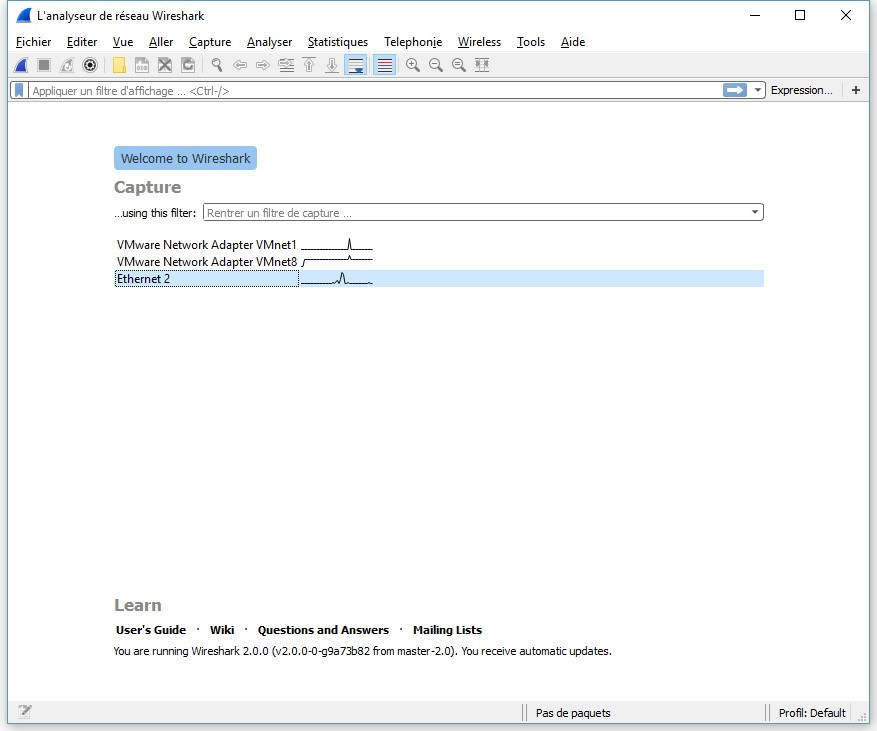Open the Editer menu
Viewport: 877px width, 731px height.
[x=82, y=42]
